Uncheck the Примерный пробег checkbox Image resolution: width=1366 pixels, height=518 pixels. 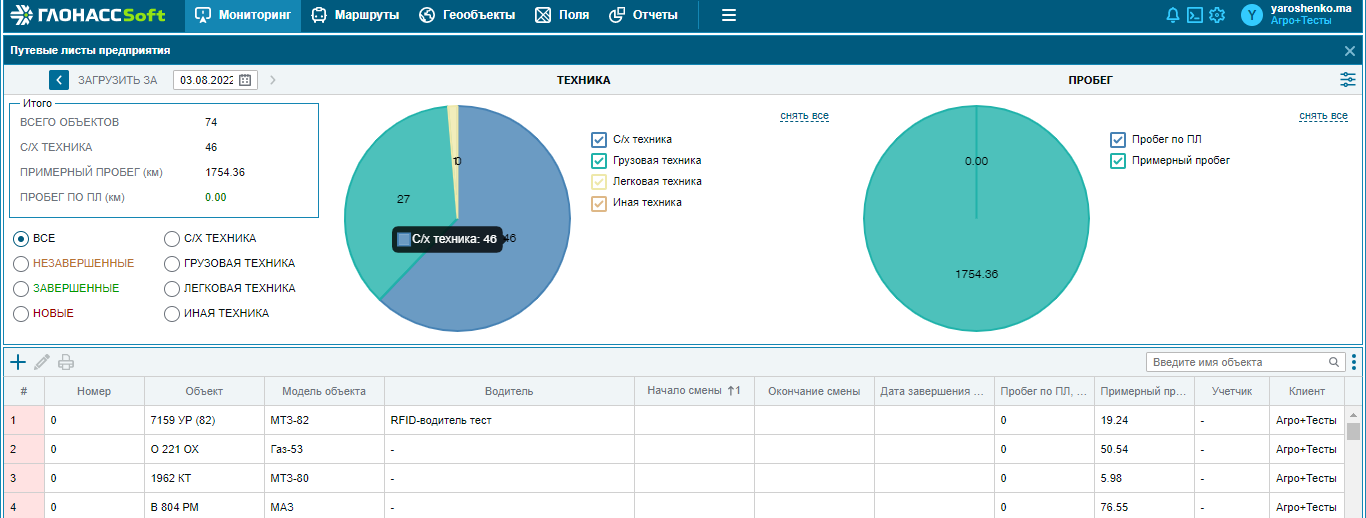[1119, 161]
